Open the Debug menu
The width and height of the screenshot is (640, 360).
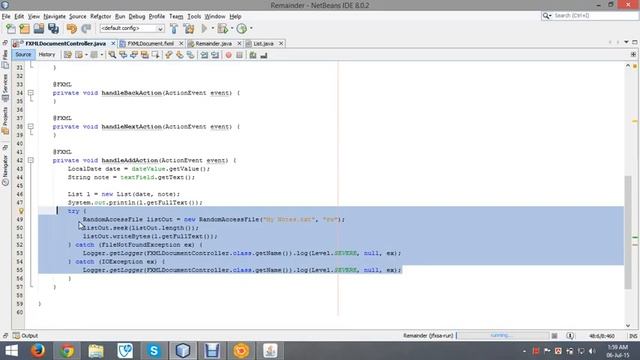[137, 16]
